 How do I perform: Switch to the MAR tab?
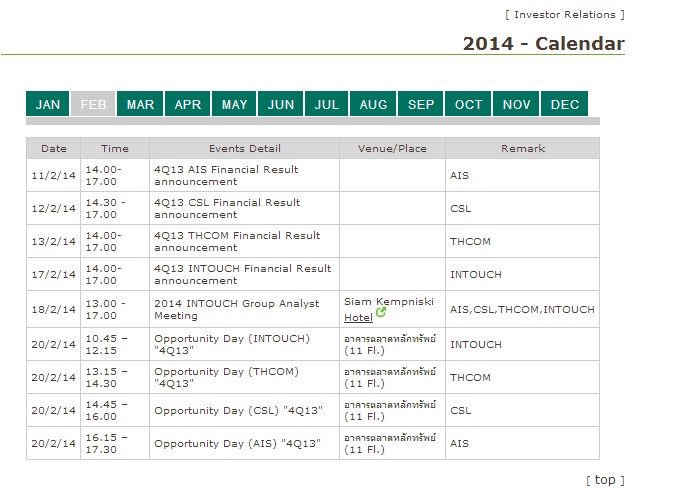pos(140,104)
